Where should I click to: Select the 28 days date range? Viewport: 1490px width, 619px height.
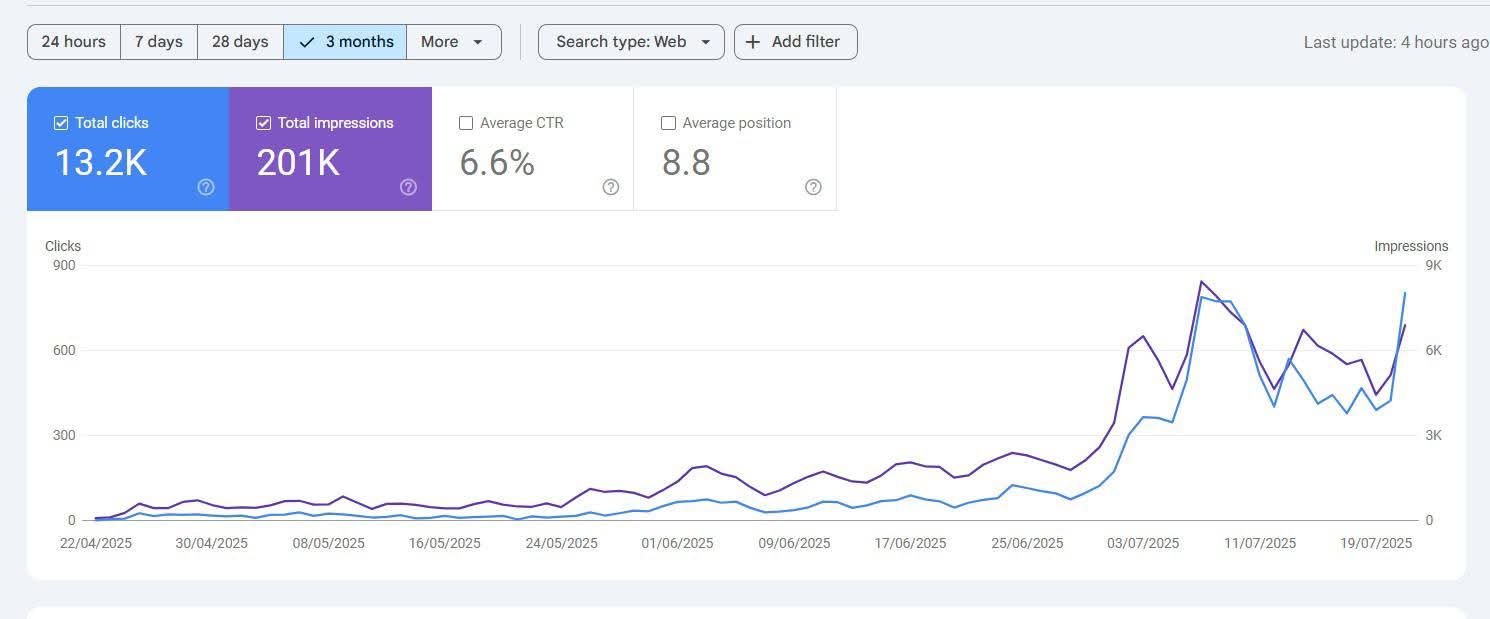(240, 42)
